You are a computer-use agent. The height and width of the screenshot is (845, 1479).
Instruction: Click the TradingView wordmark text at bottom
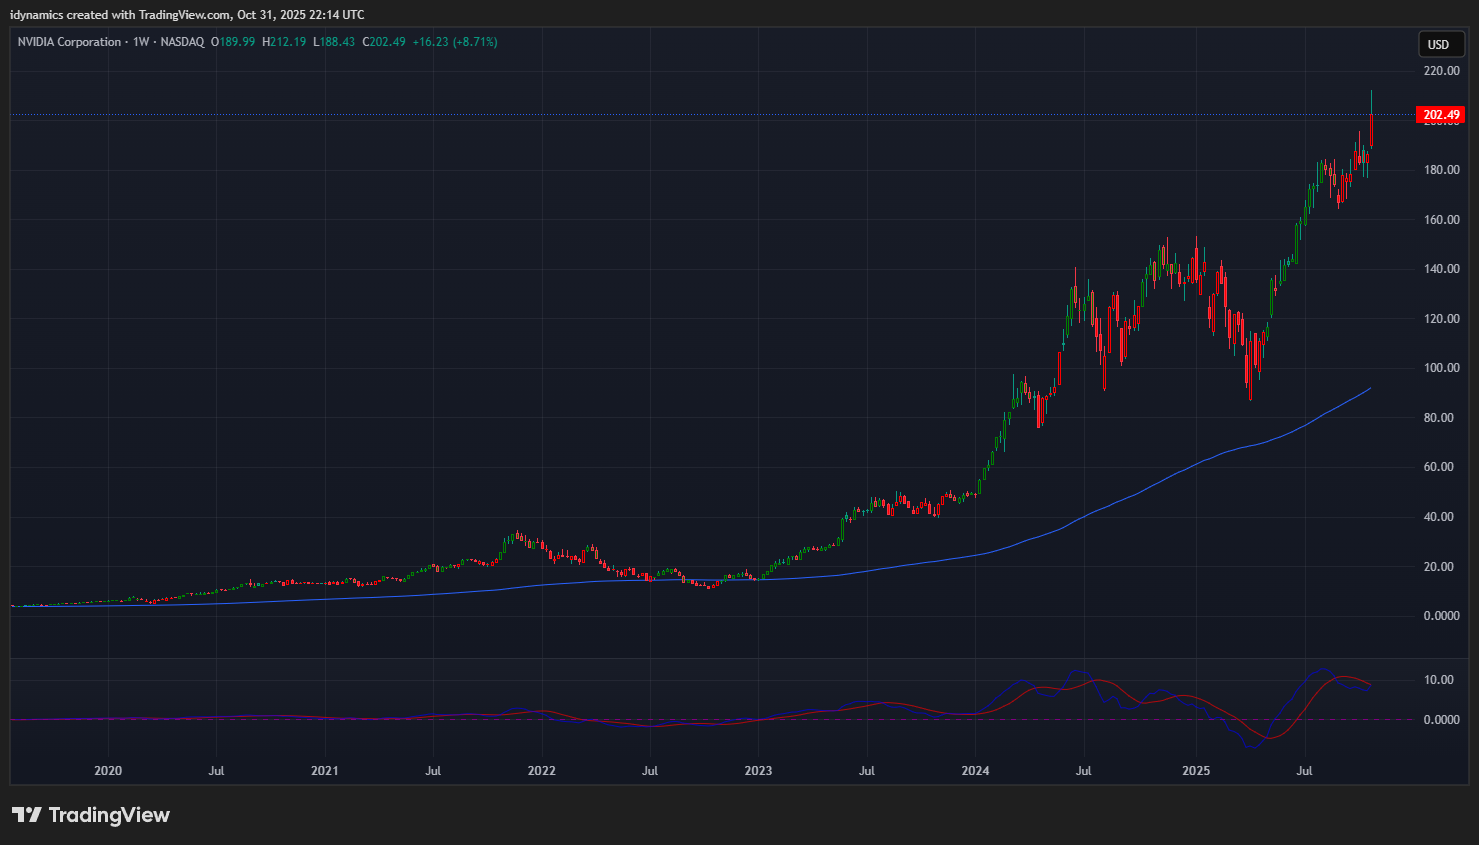pyautogui.click(x=109, y=815)
